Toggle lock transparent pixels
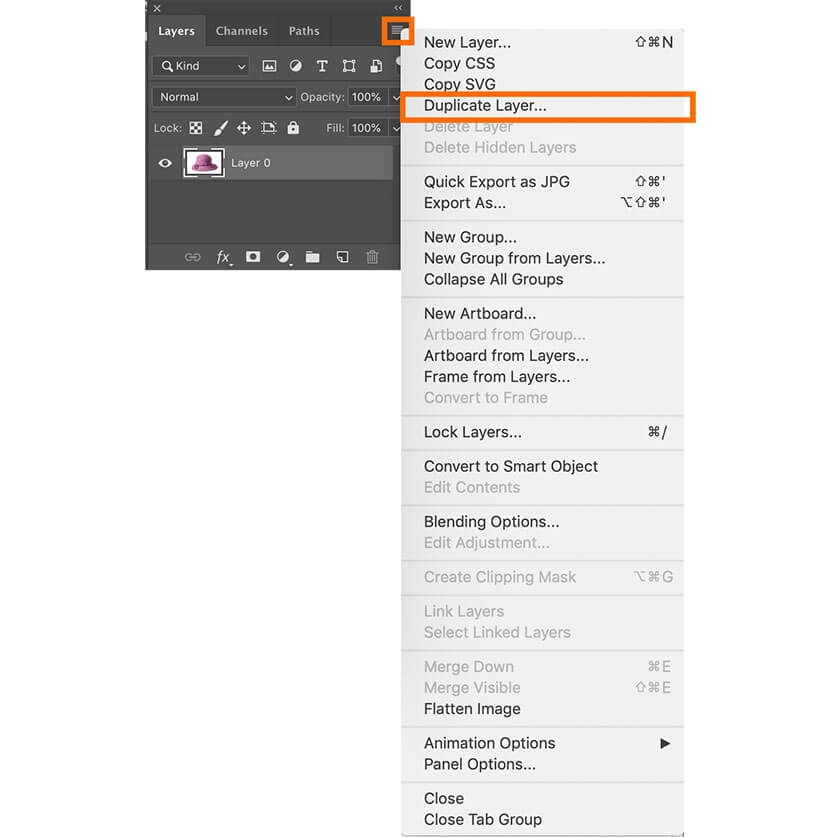The width and height of the screenshot is (830, 837). 196,128
